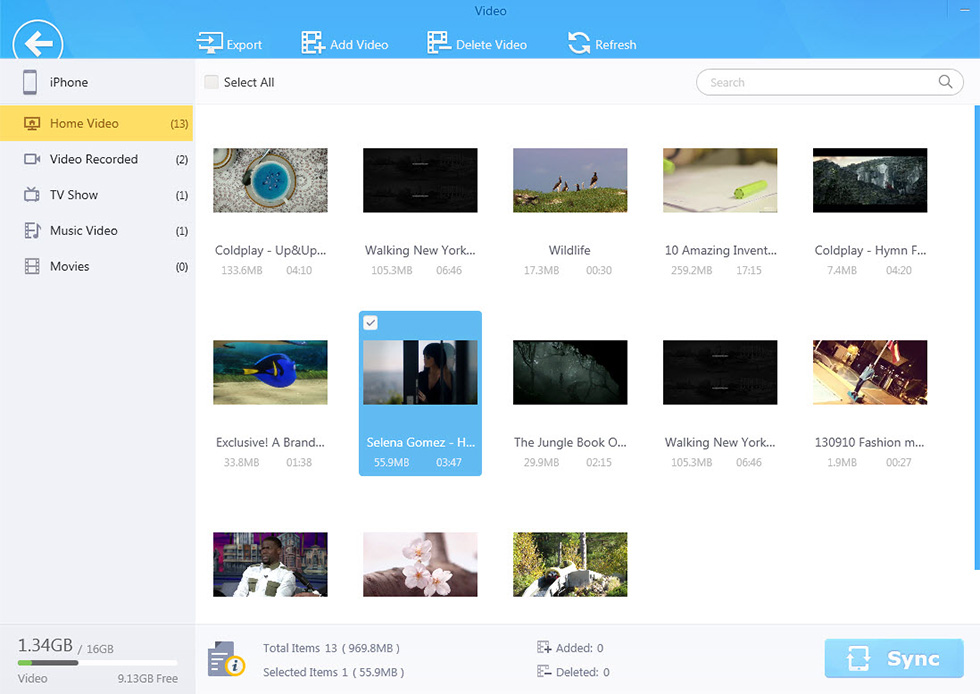The width and height of the screenshot is (980, 694).
Task: Click the Music Video note icon
Action: point(32,230)
